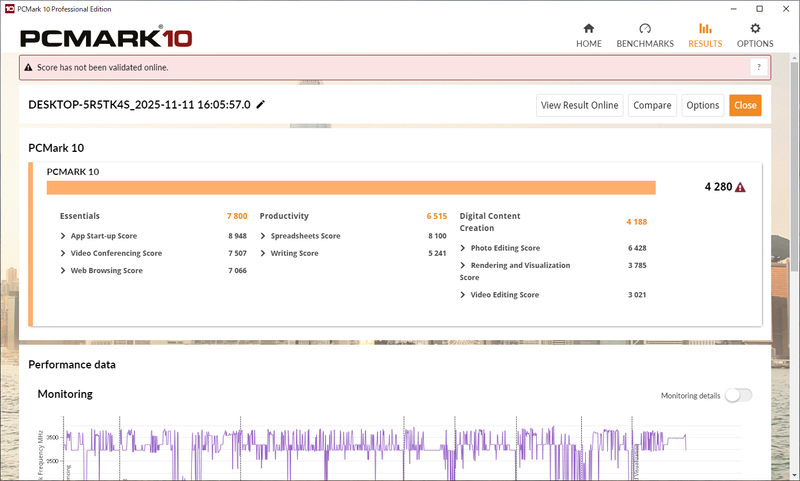This screenshot has height=481, width=800.
Task: Click the clock frequency monitoring graph
Action: click(x=388, y=449)
